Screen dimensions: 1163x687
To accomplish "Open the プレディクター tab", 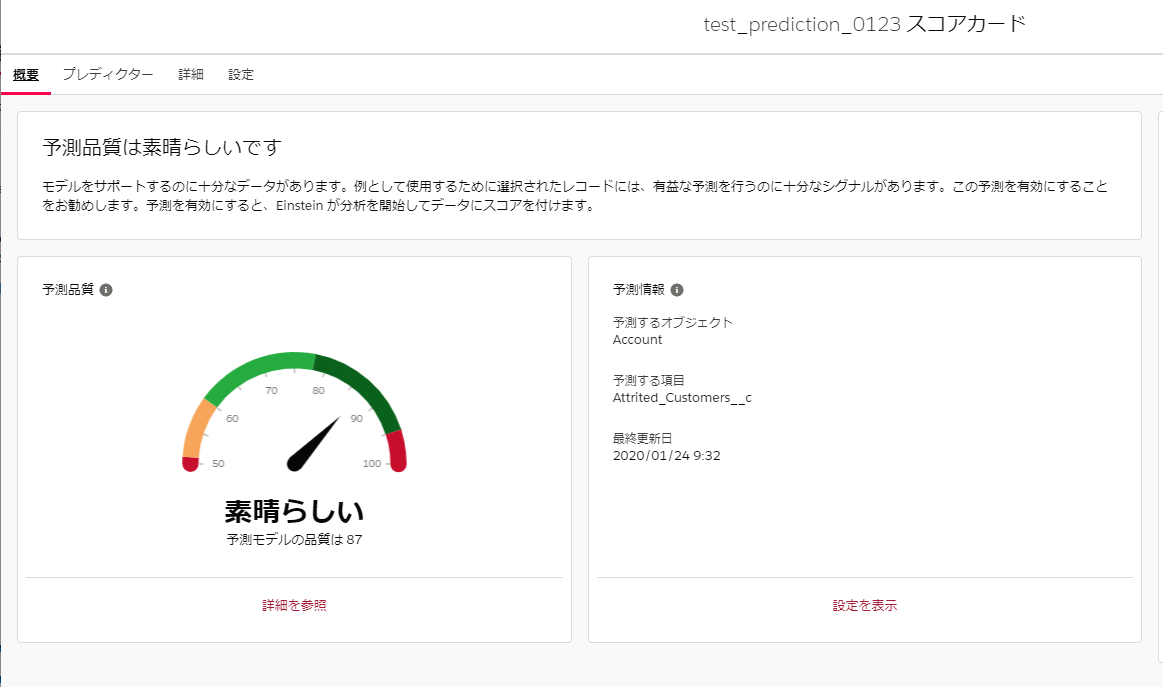I will tap(108, 75).
